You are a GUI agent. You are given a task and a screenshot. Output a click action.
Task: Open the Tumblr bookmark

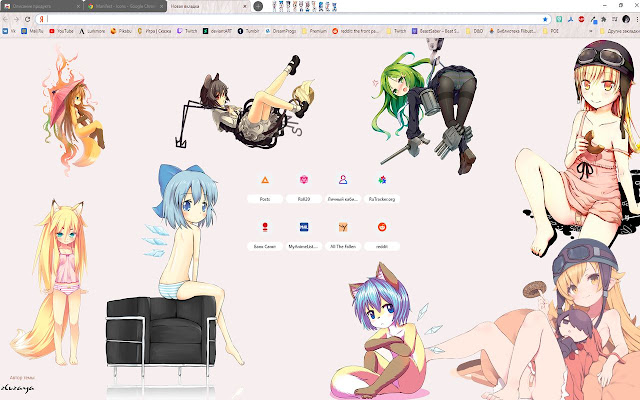coord(249,31)
